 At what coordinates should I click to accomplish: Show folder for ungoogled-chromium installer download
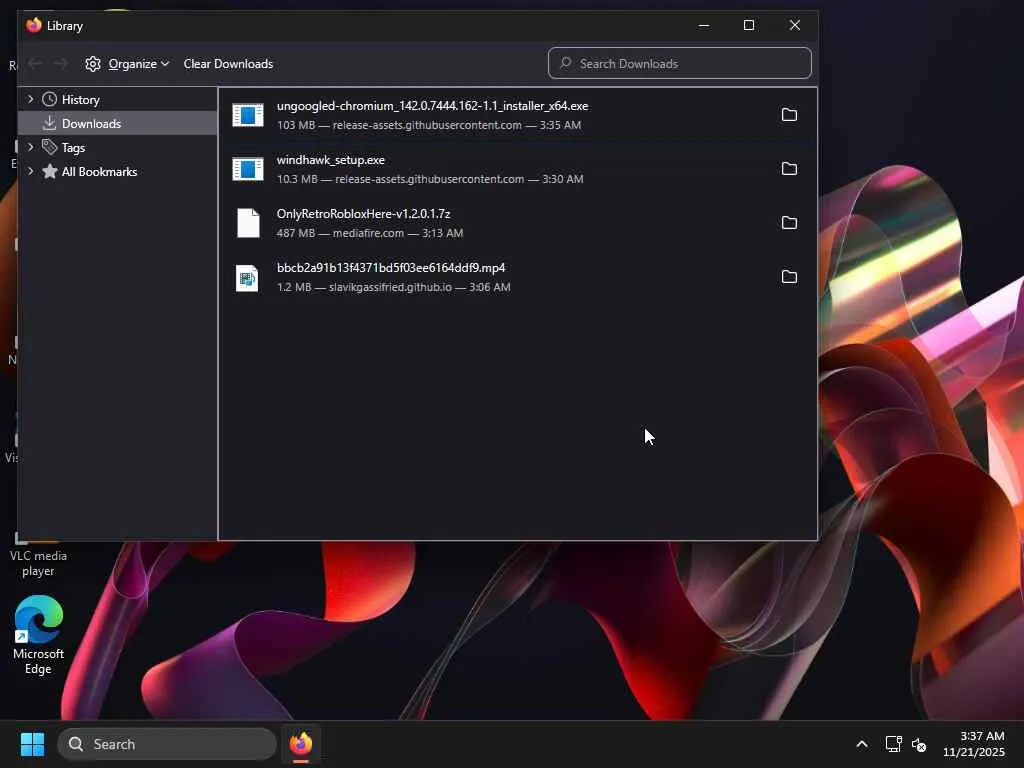coord(789,115)
